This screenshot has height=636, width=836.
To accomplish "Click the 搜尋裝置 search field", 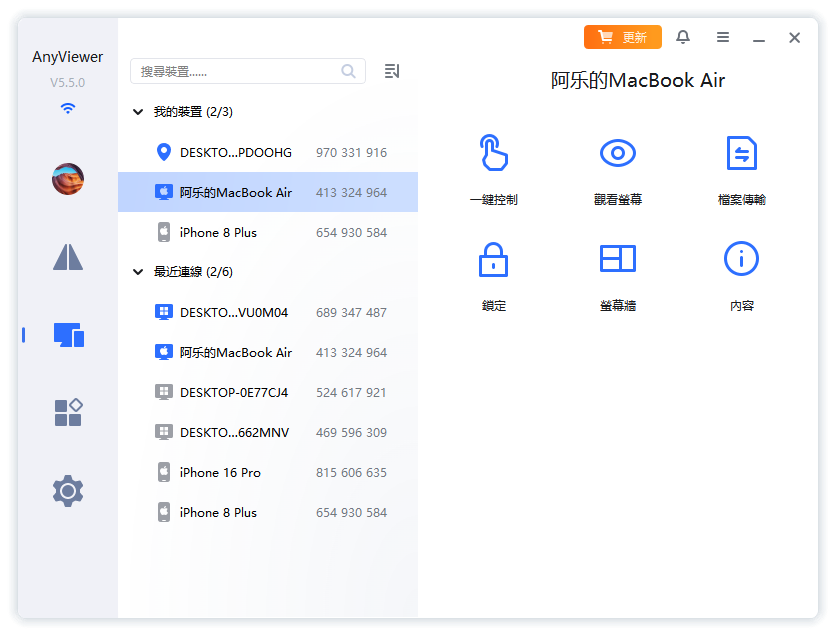I will click(x=238, y=71).
